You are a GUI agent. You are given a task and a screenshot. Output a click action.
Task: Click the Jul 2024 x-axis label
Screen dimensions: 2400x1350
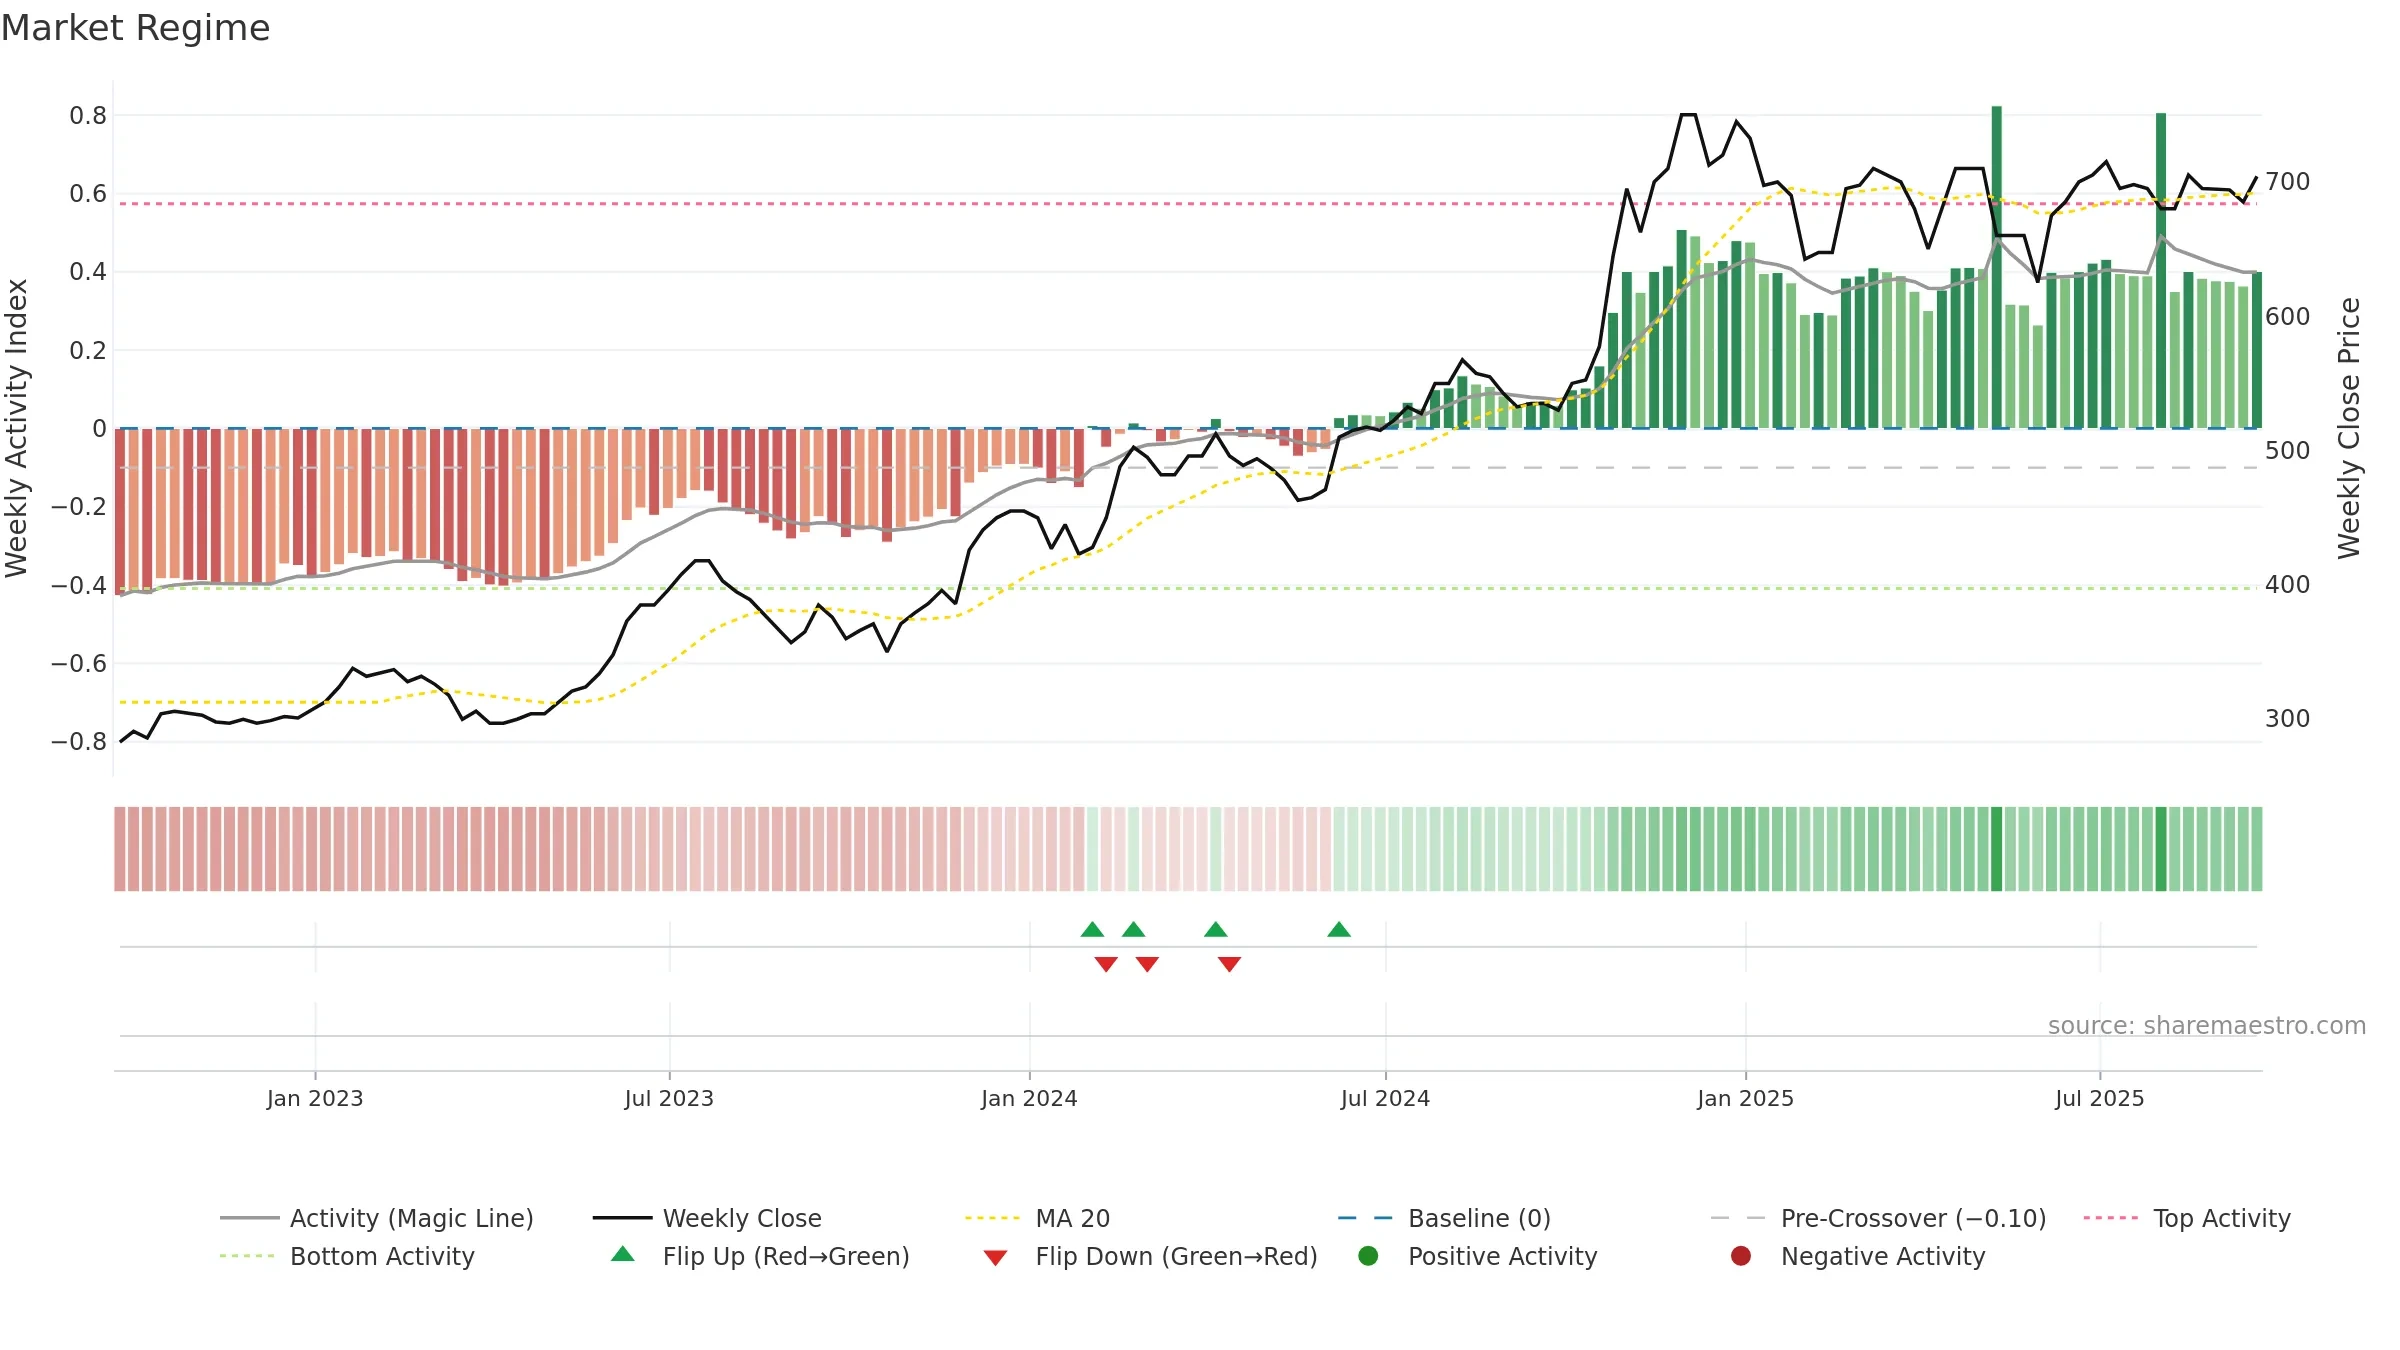(x=1385, y=1099)
